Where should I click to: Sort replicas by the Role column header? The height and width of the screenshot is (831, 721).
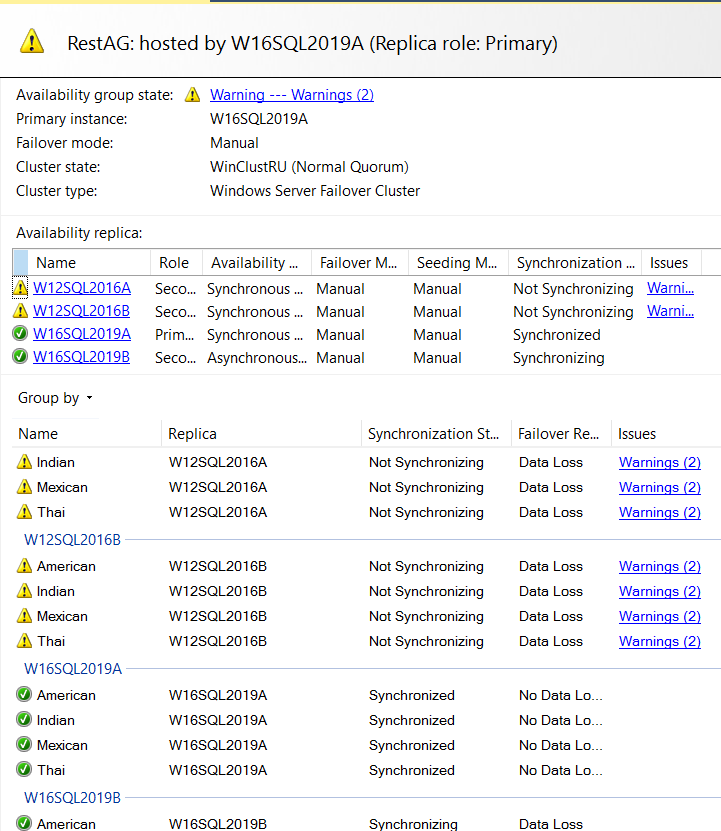click(x=174, y=263)
